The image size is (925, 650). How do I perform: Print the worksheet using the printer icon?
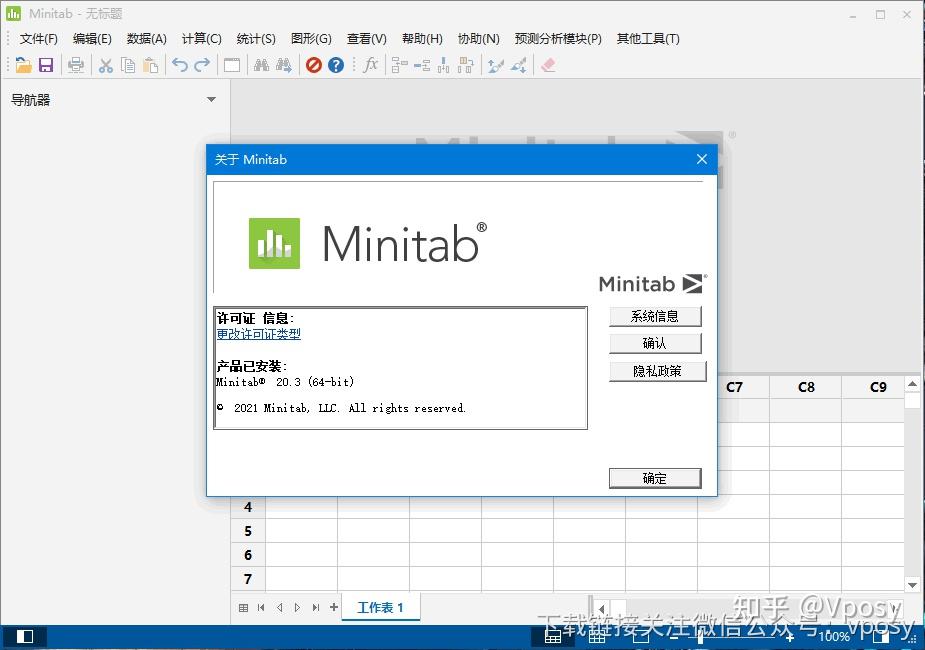pyautogui.click(x=76, y=65)
